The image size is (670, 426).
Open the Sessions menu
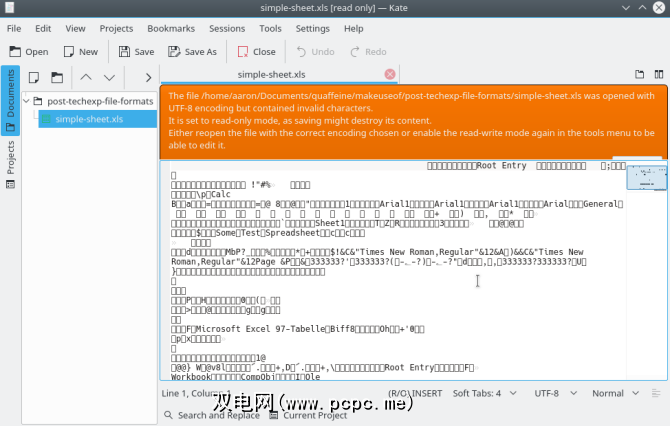227,29
